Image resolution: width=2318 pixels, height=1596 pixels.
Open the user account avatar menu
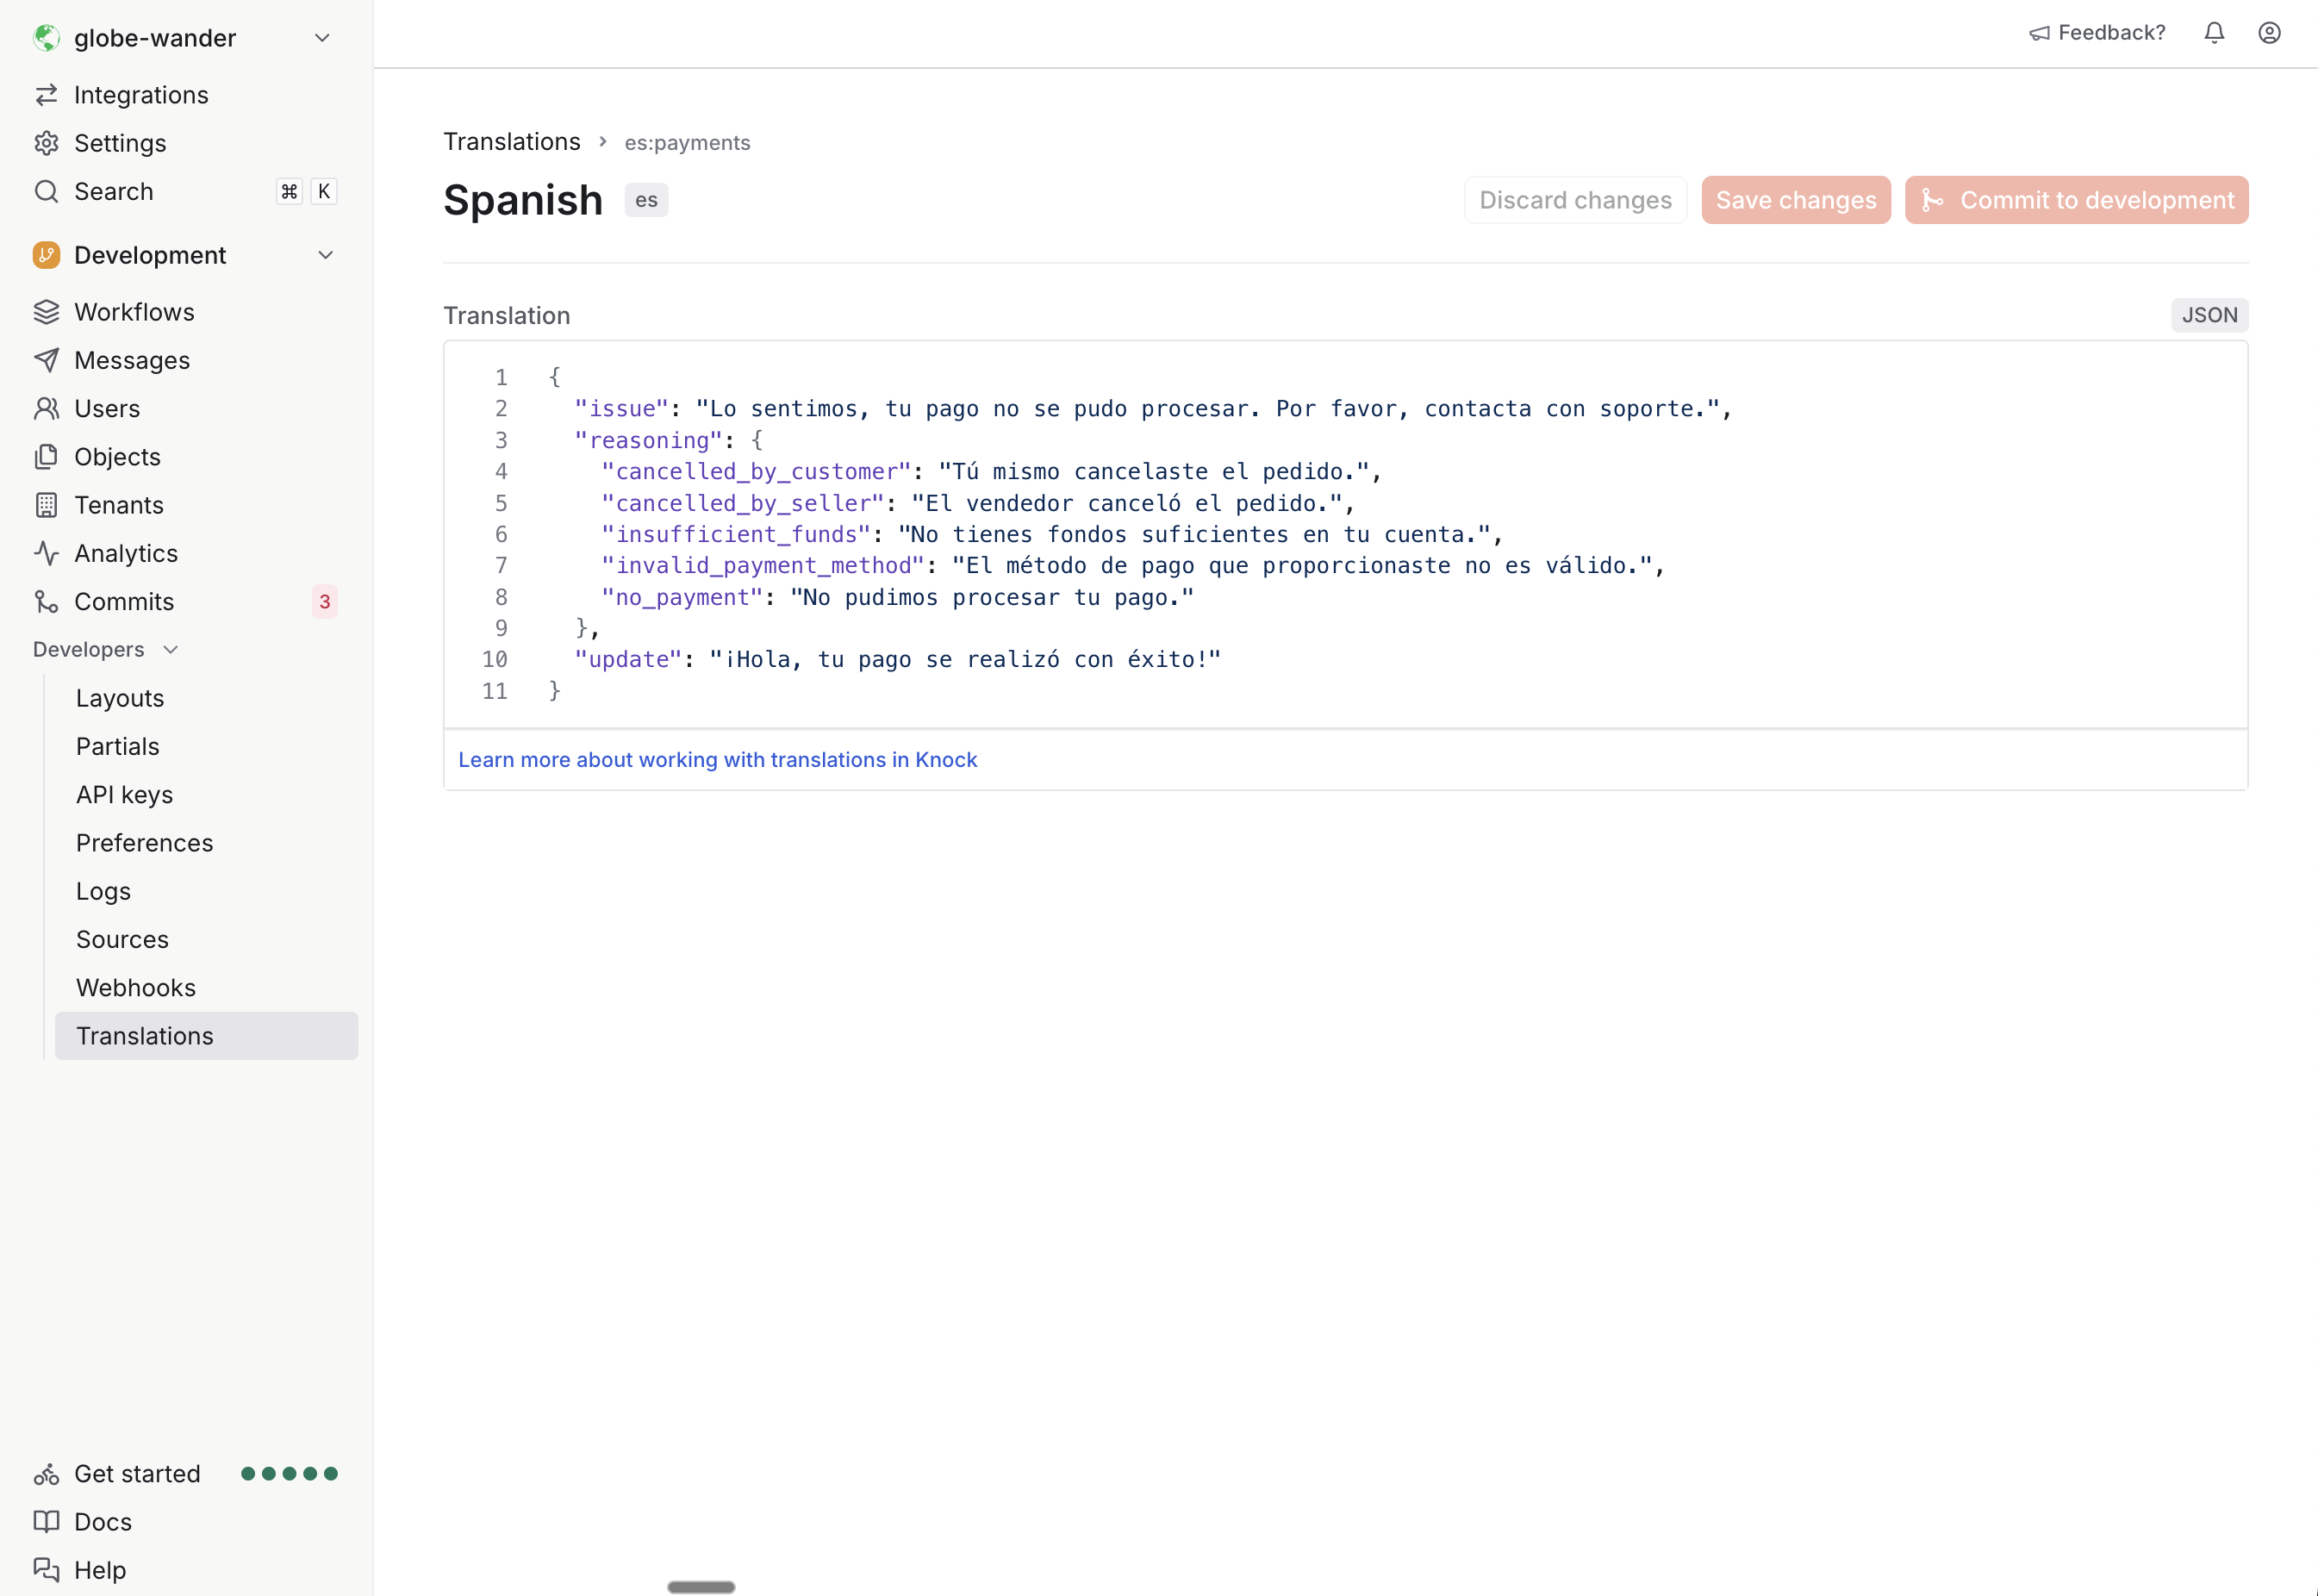pos(2269,33)
